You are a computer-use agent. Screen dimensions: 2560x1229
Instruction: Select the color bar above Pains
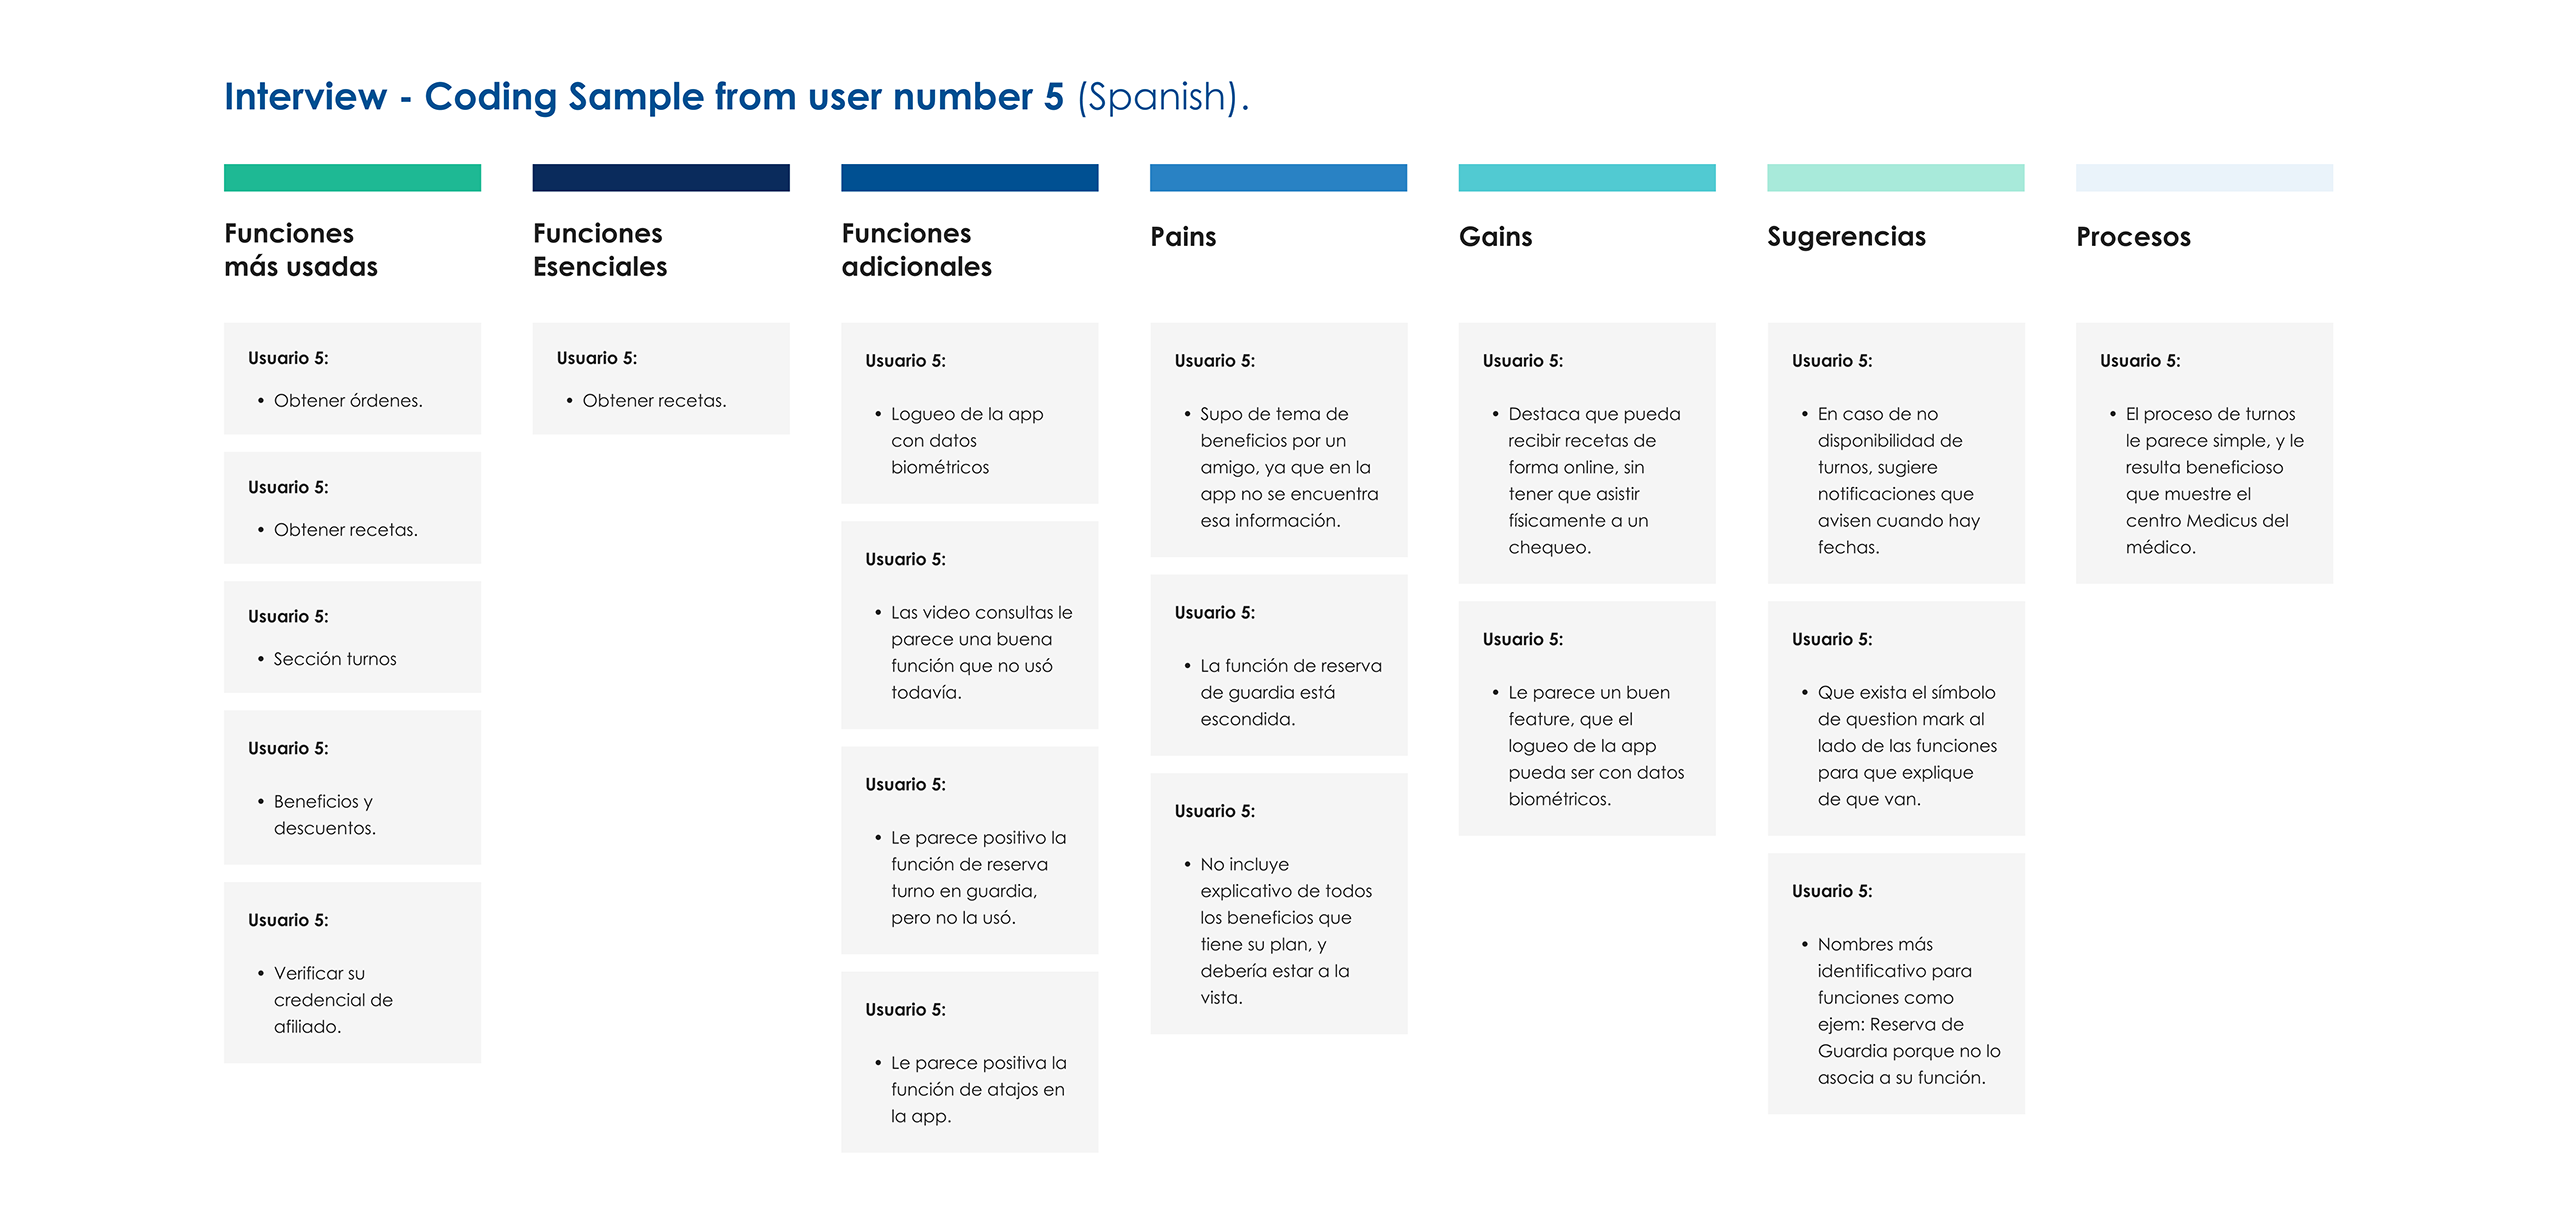1278,178
